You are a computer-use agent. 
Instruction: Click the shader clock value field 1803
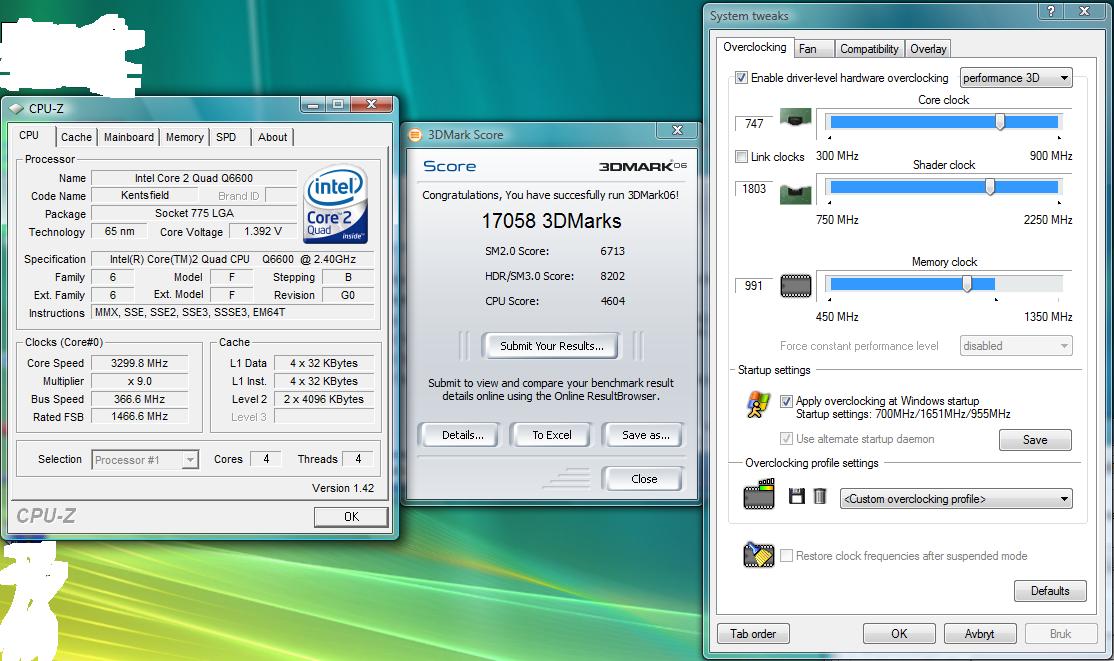754,188
